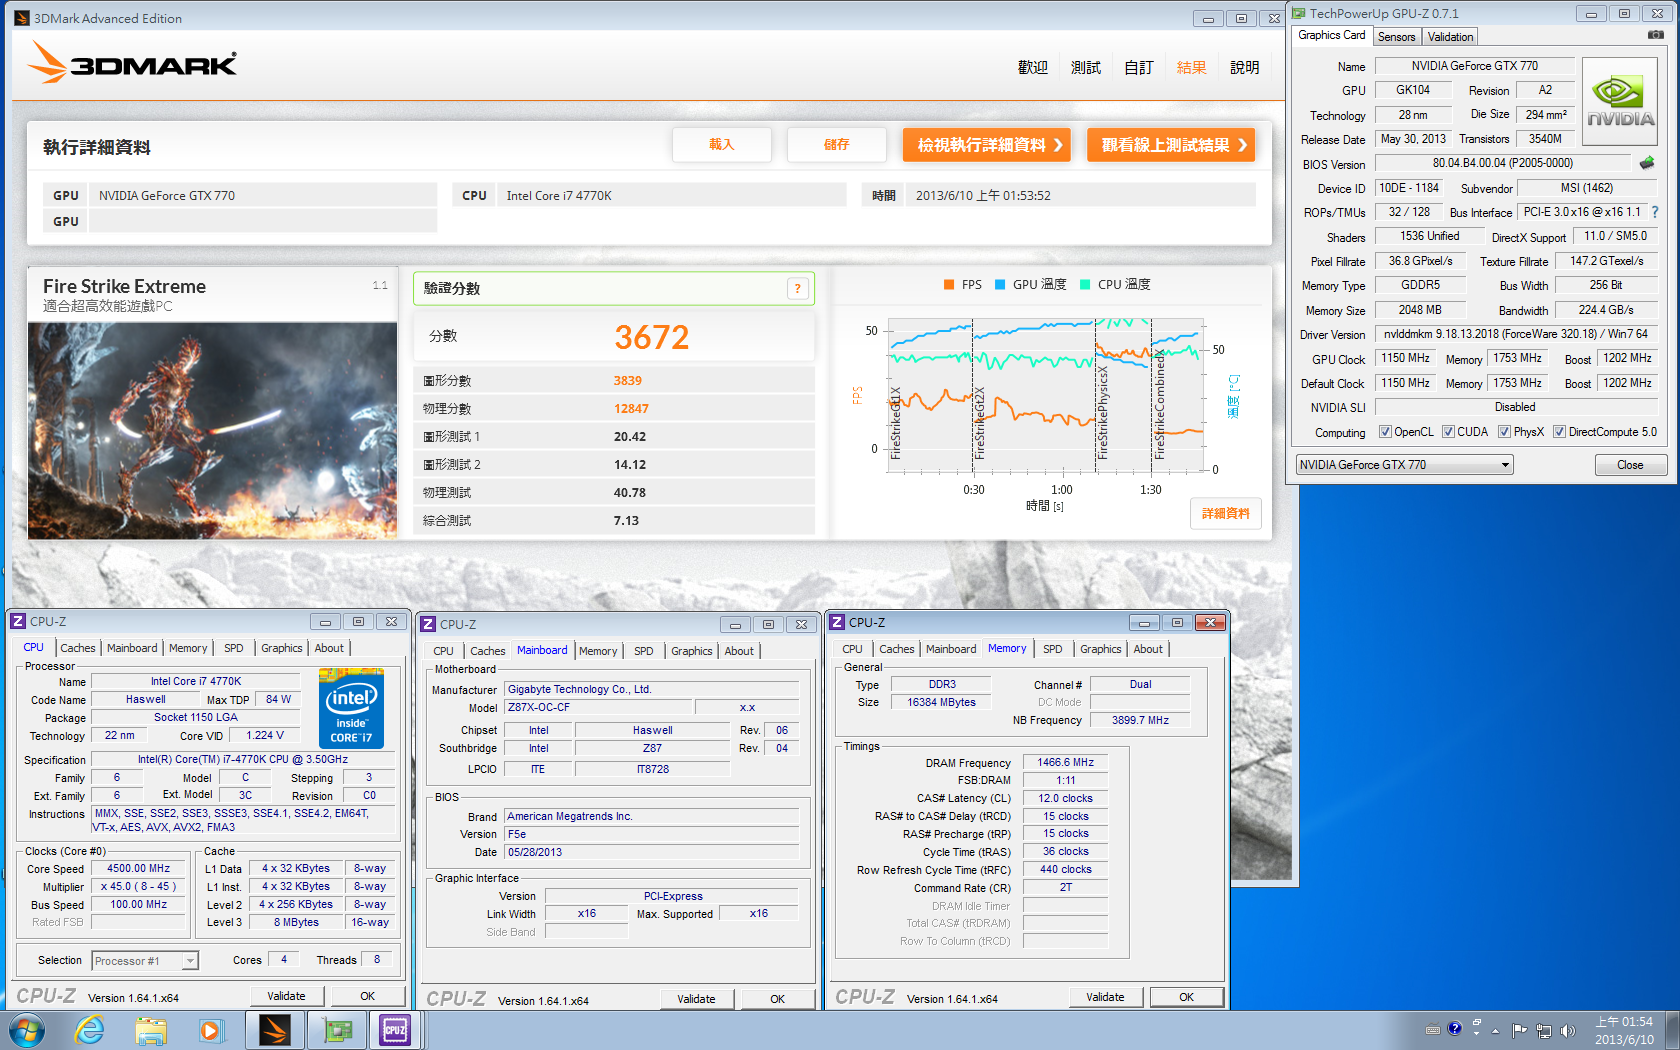Click the 12847 physics score value
The height and width of the screenshot is (1050, 1680).
[x=631, y=409]
